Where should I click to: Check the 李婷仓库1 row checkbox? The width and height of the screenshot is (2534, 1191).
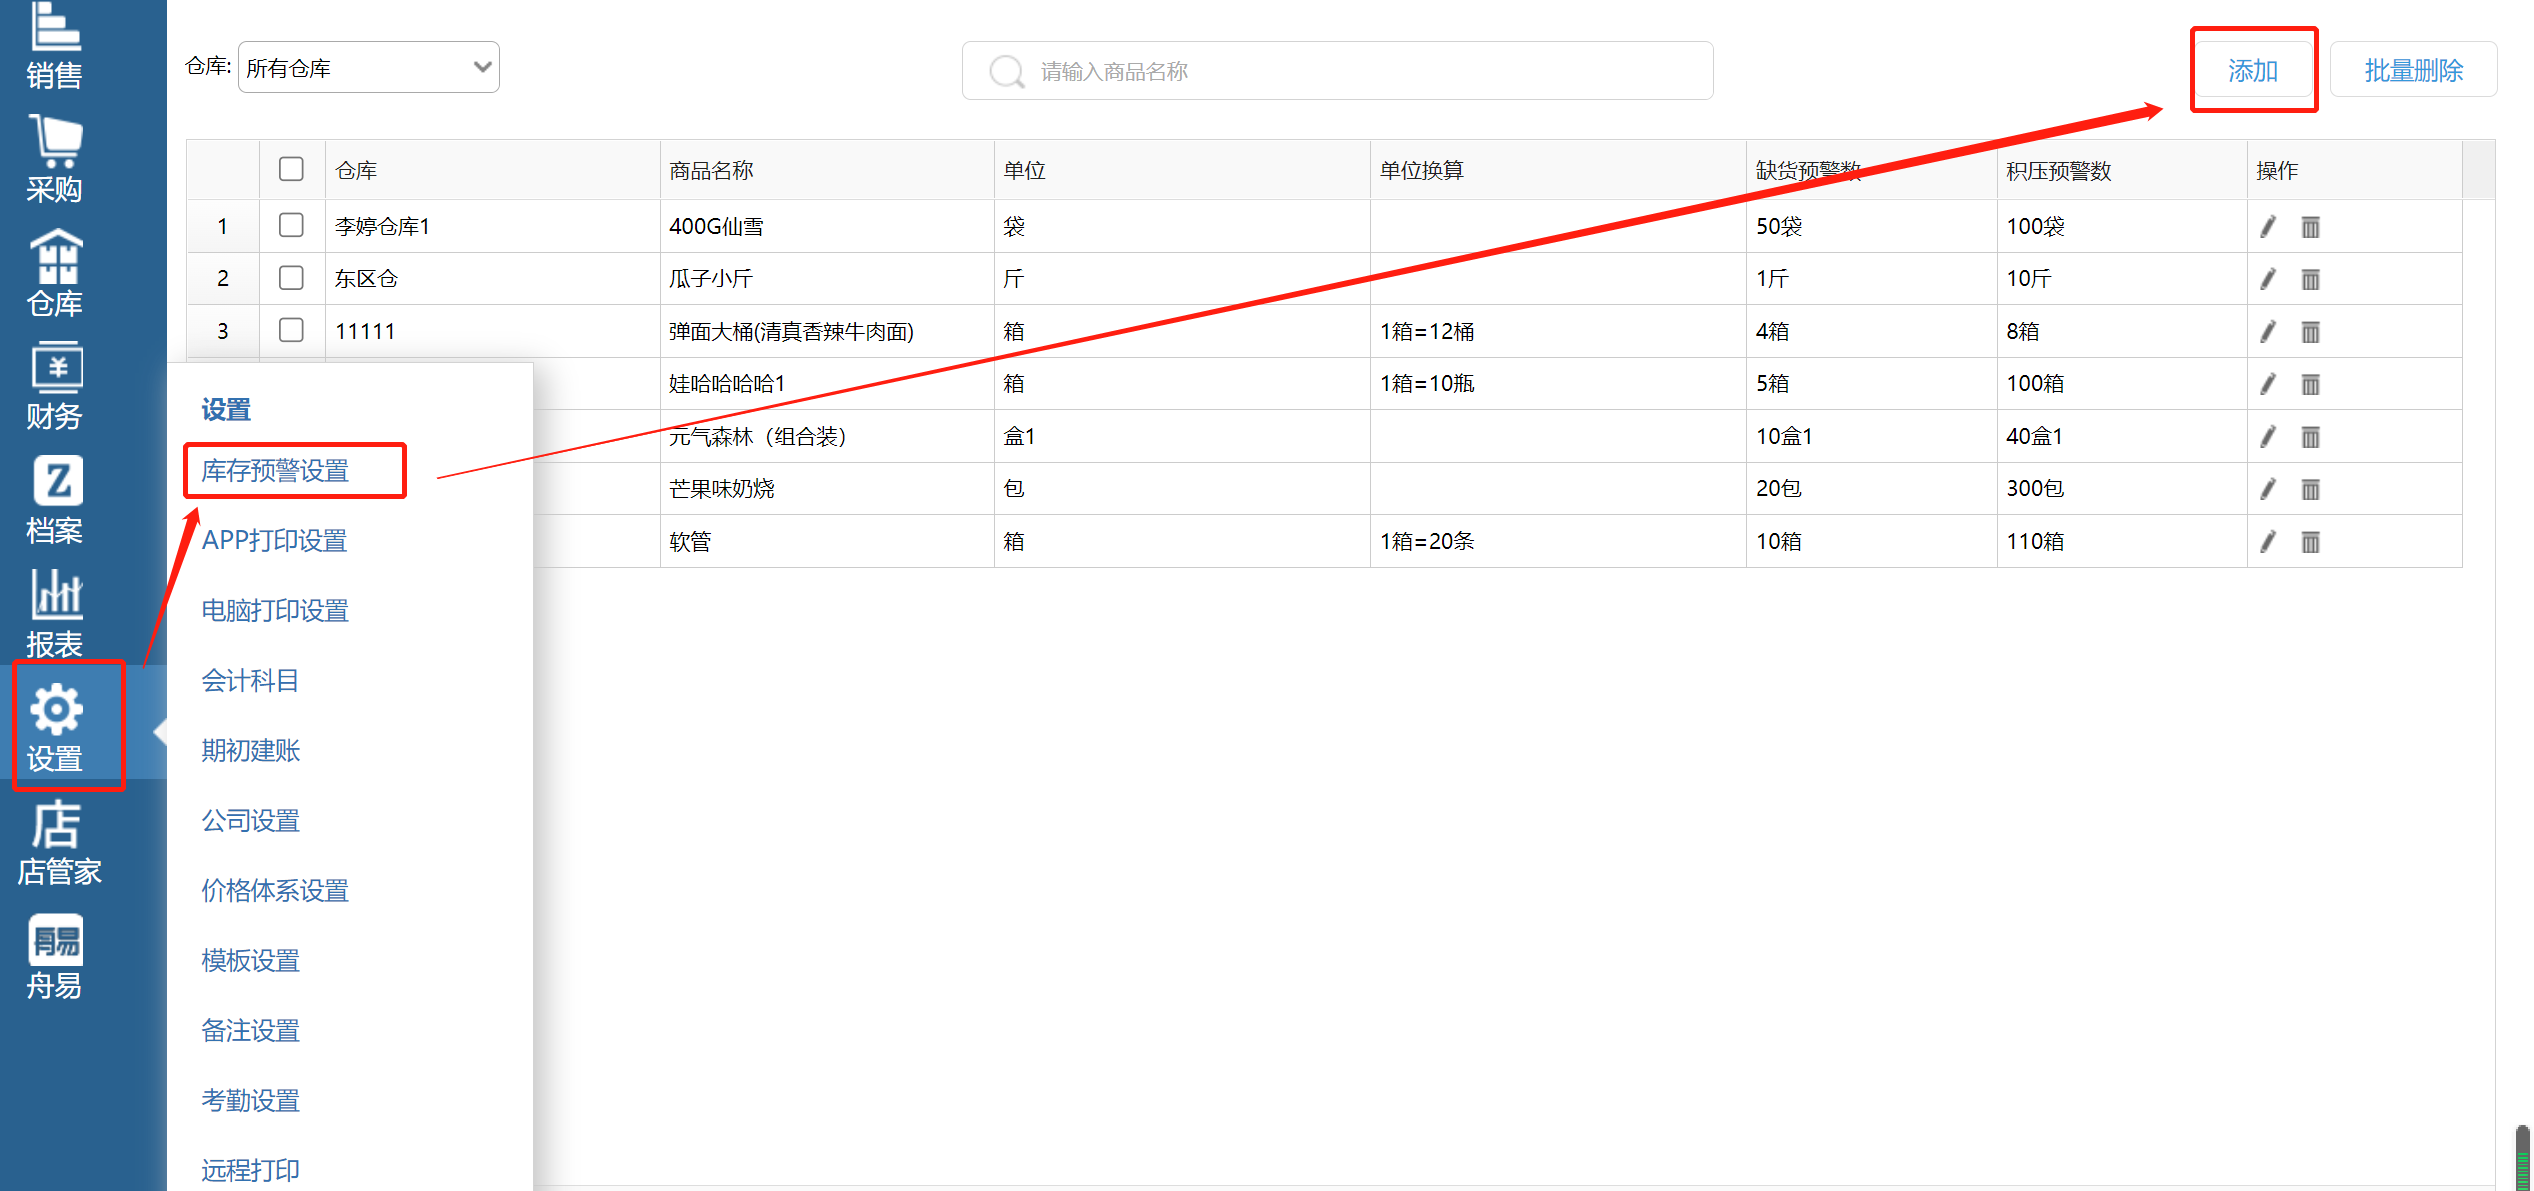291,225
